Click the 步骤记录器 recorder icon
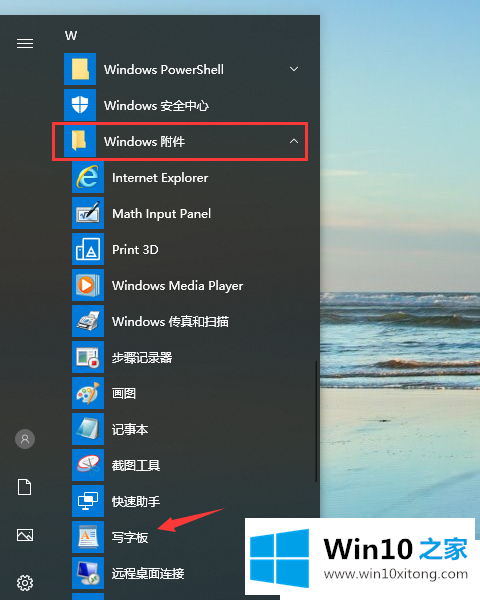The height and width of the screenshot is (600, 480). tap(88, 357)
